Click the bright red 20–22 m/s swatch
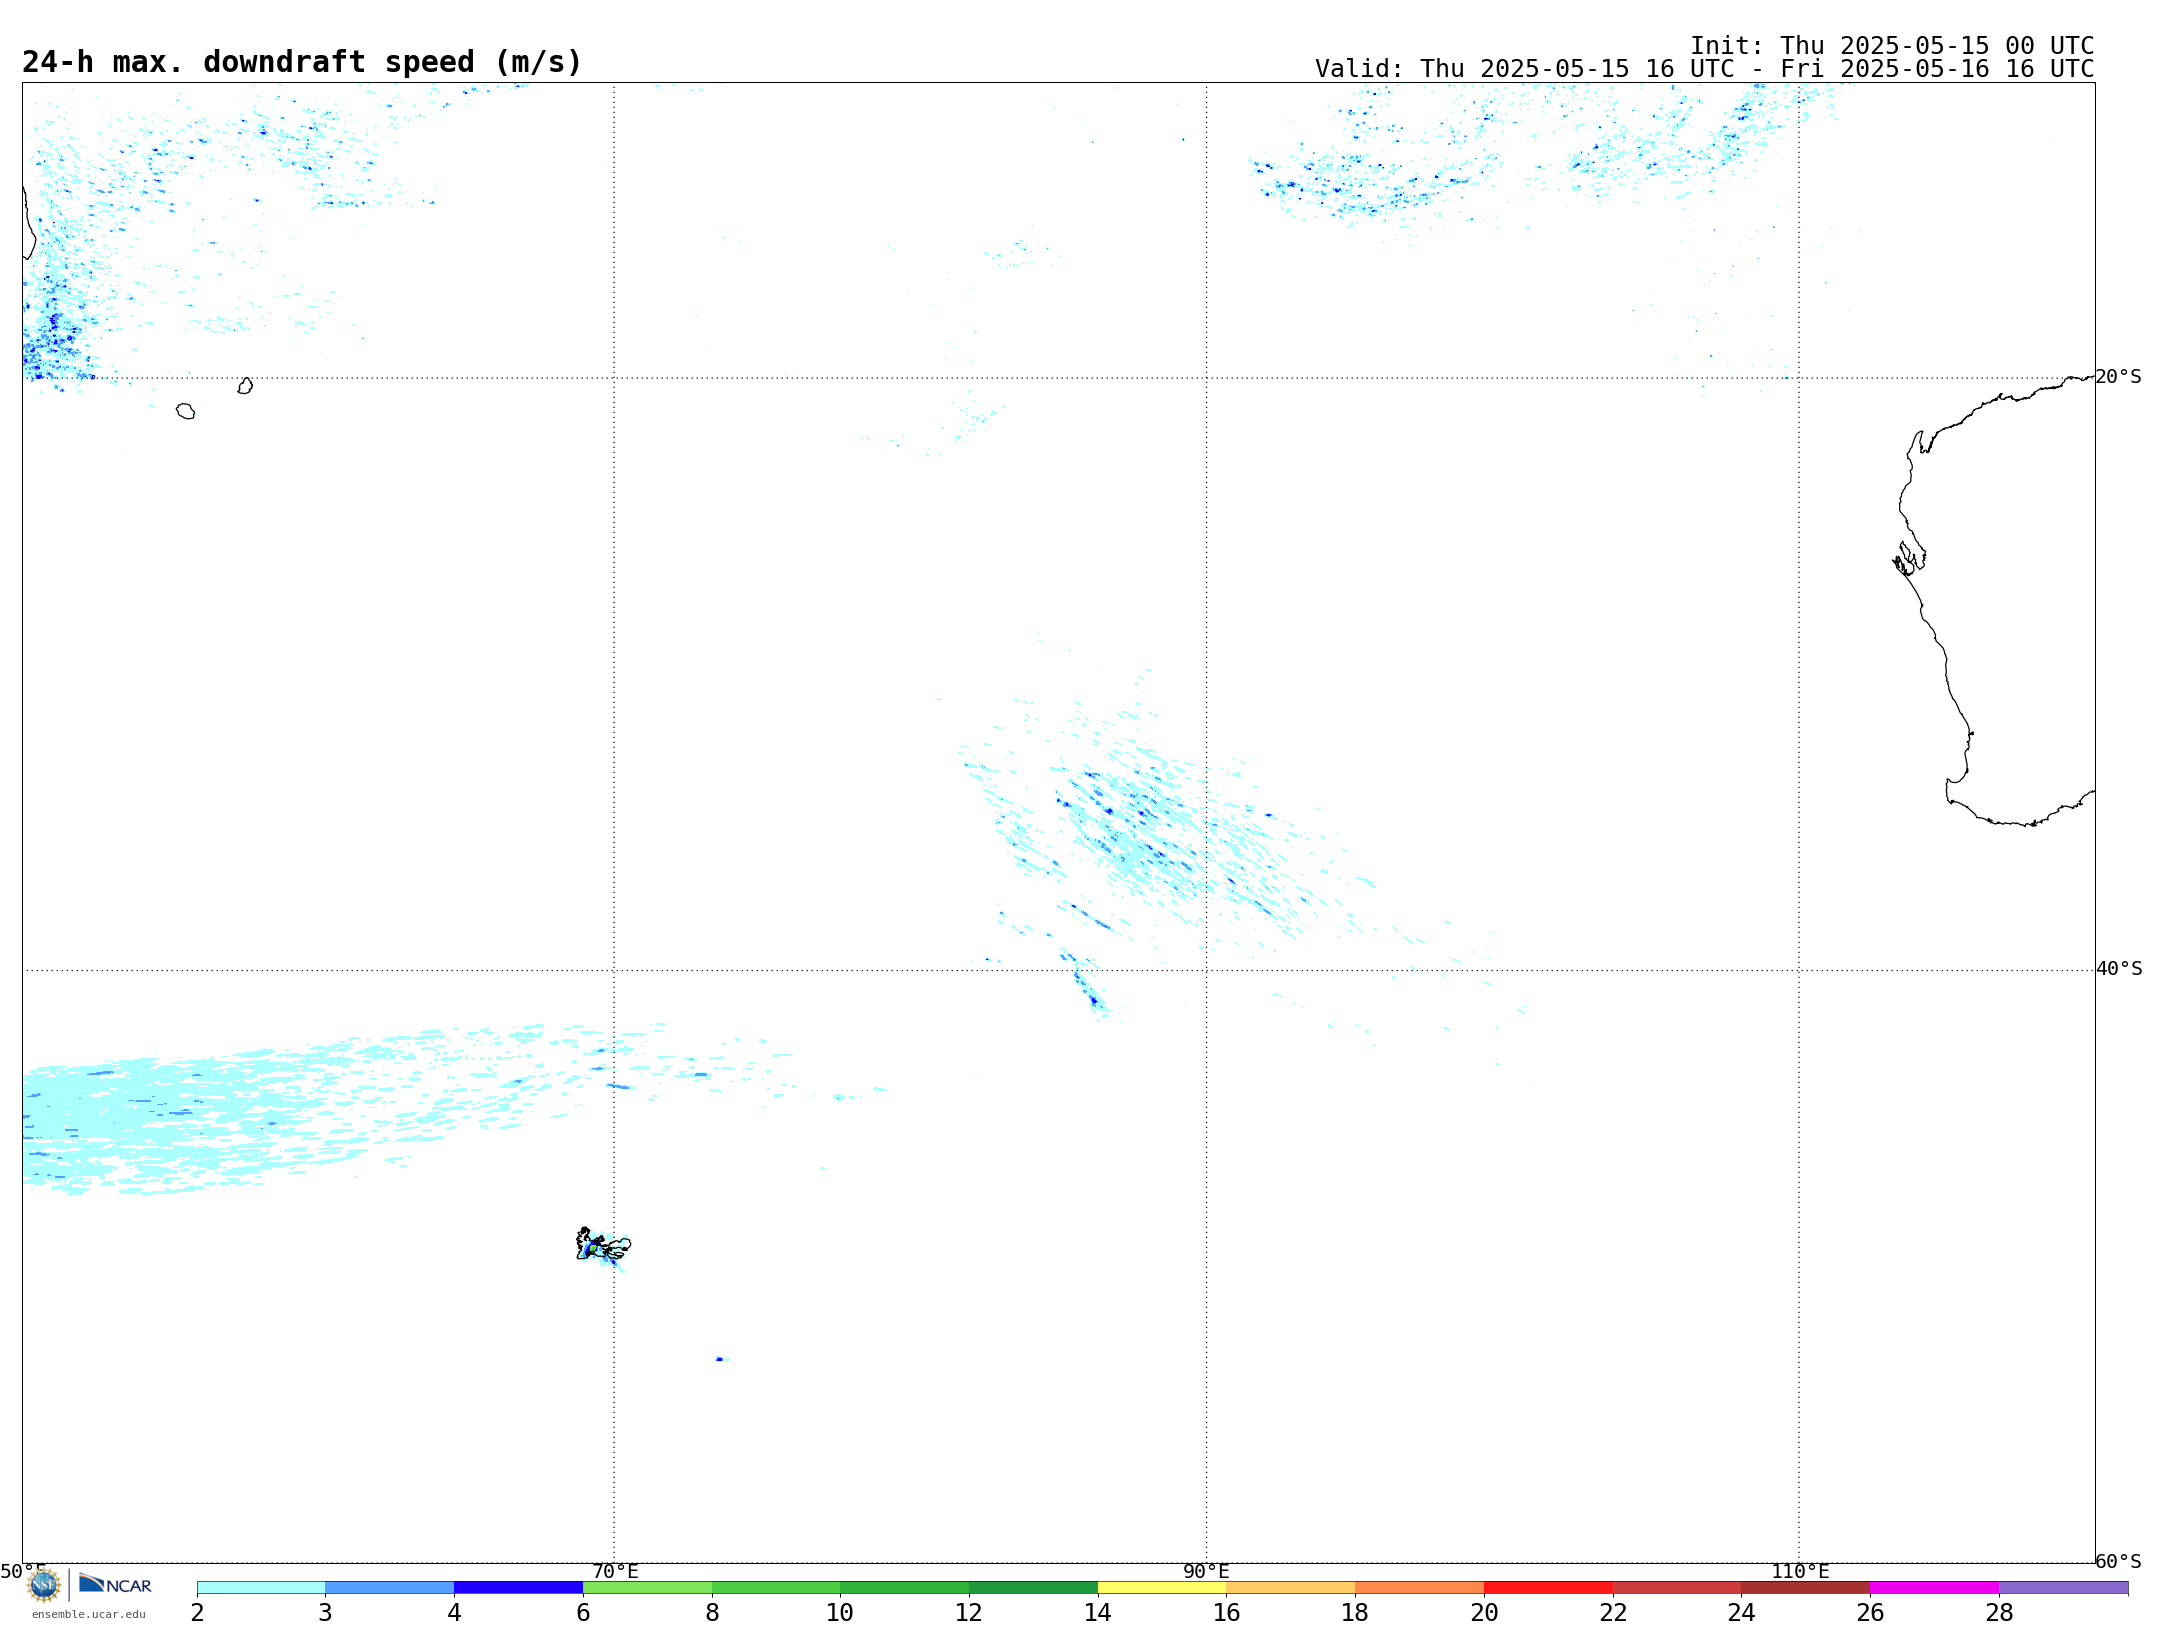This screenshot has height=1626, width=2160. pyautogui.click(x=1549, y=1588)
